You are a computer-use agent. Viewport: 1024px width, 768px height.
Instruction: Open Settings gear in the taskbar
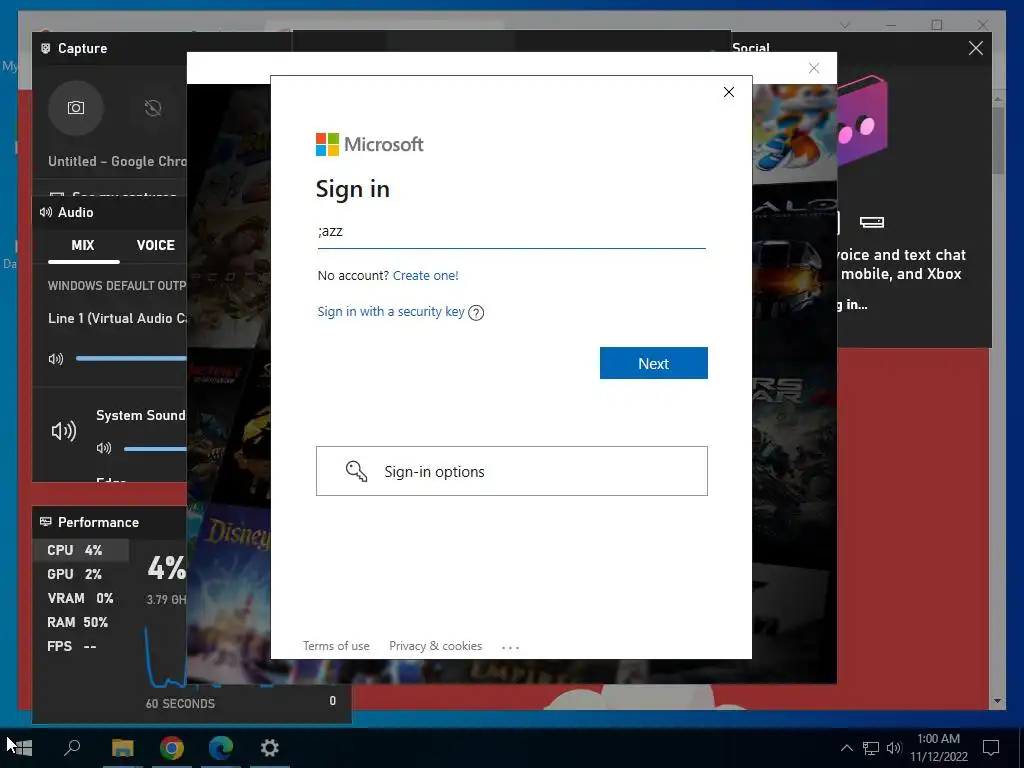coord(270,748)
